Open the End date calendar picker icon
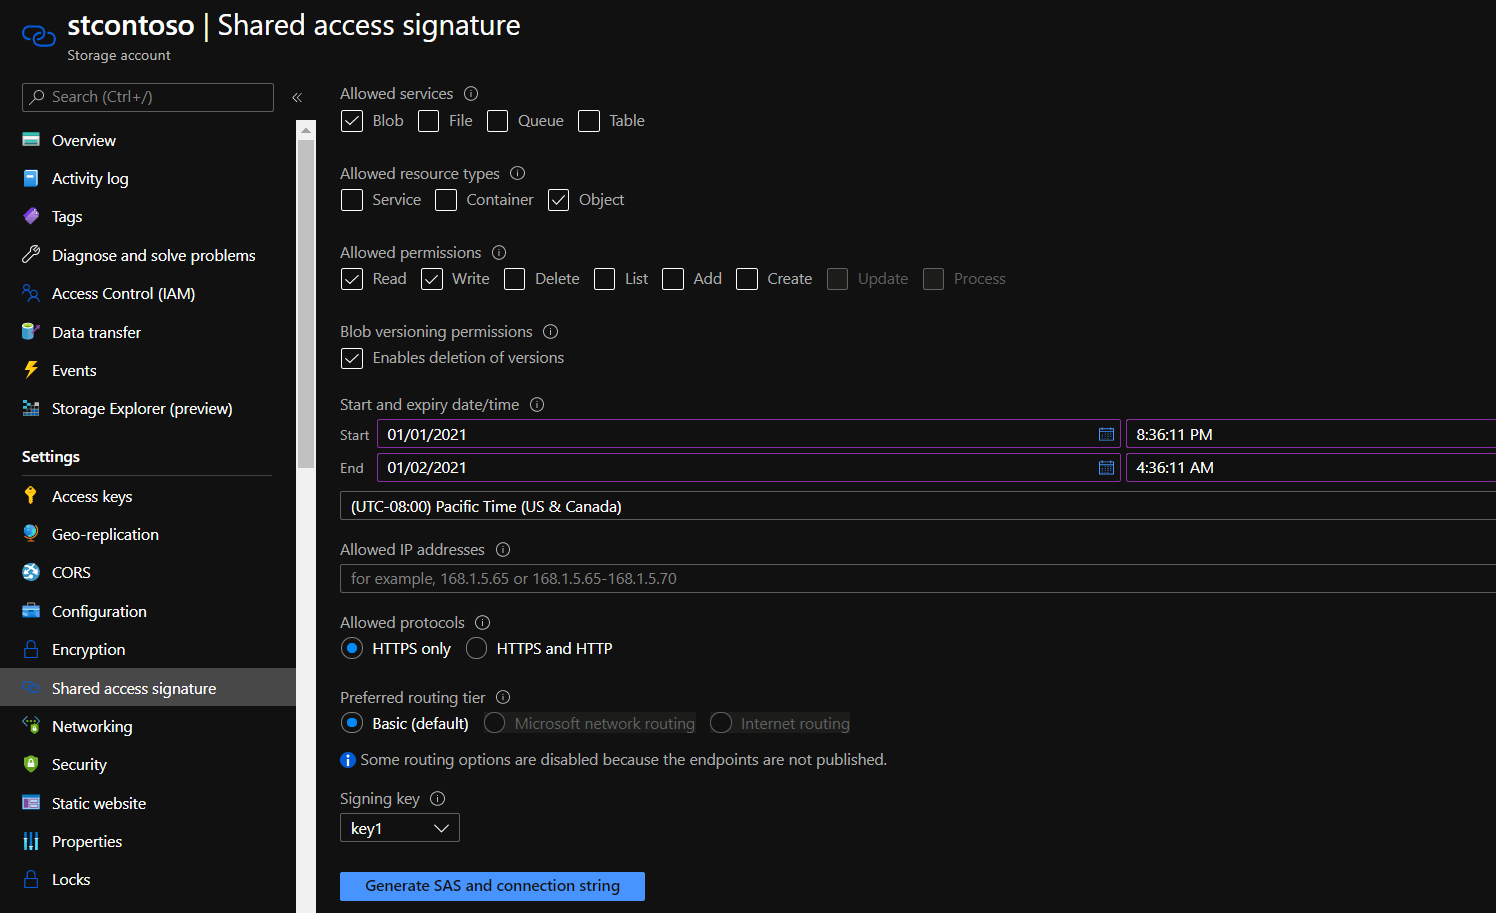Screen dimensions: 1496x913 tap(1106, 468)
